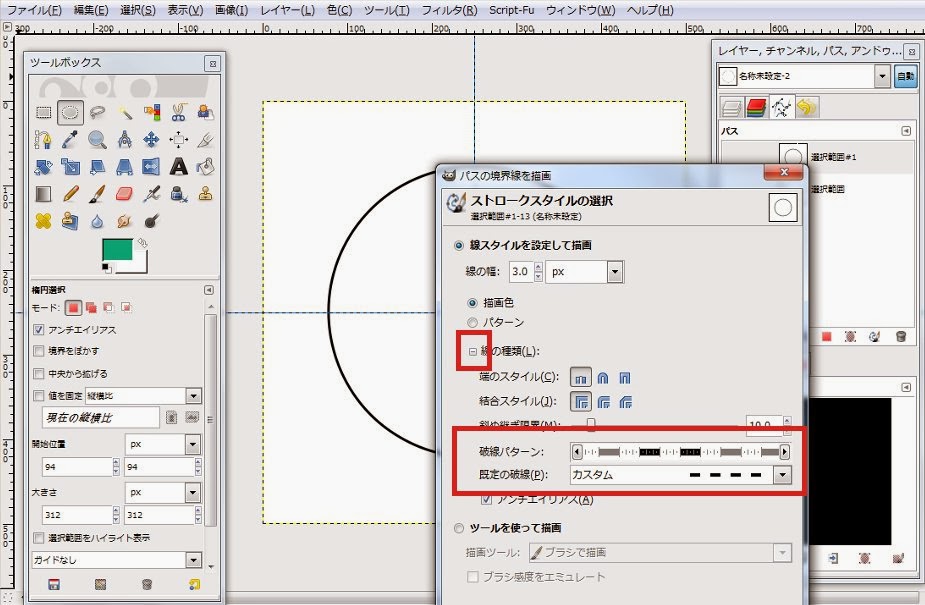The image size is (925, 605).
Task: Select the Eraser tool
Action: (125, 195)
